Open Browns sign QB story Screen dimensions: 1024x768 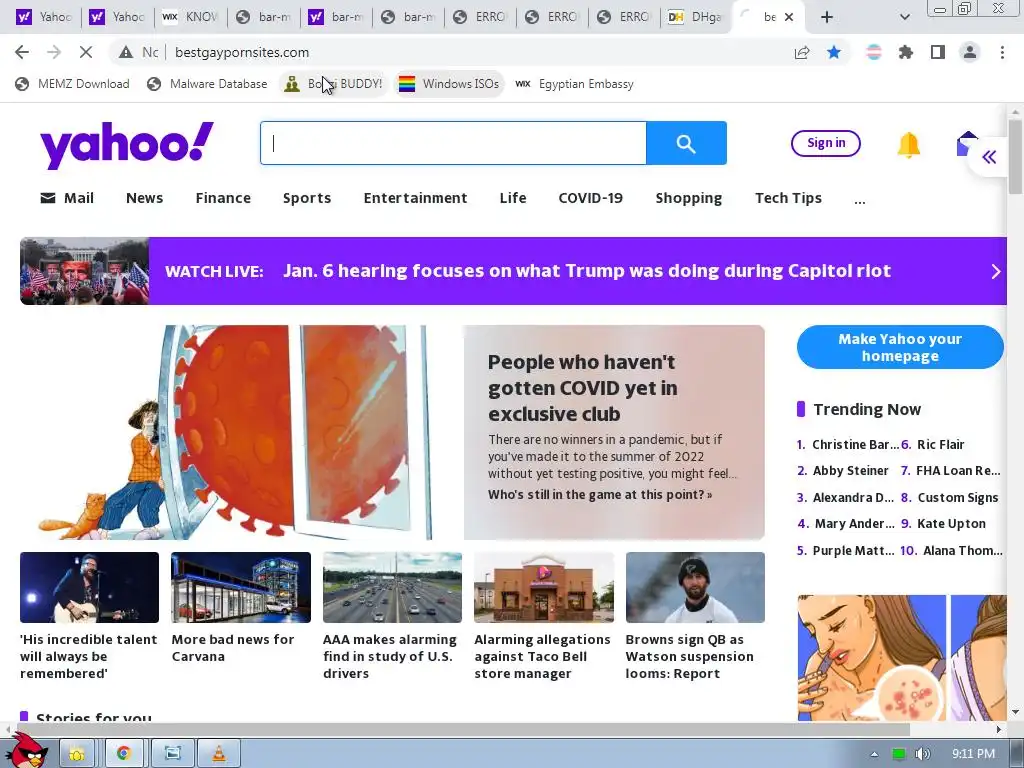(x=690, y=656)
